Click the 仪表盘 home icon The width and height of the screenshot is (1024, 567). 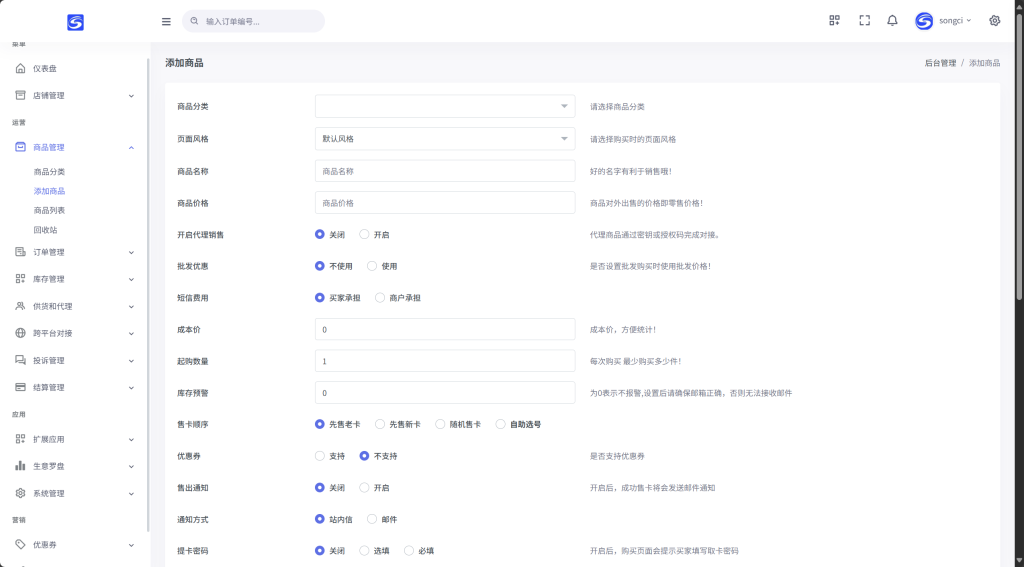20,68
